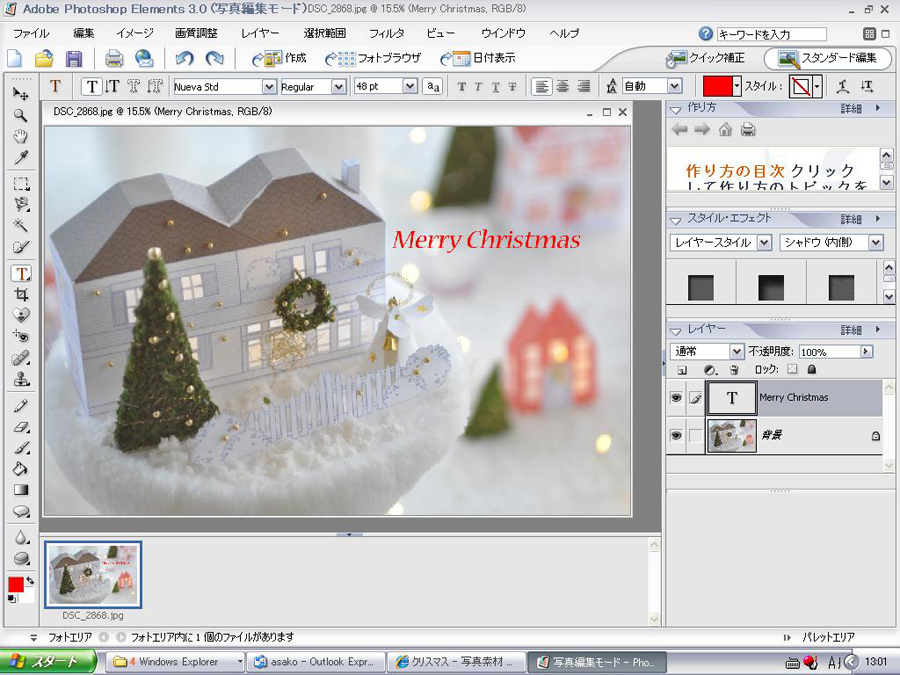900x675 pixels.
Task: Click the create warped text icon
Action: pyautogui.click(x=841, y=87)
